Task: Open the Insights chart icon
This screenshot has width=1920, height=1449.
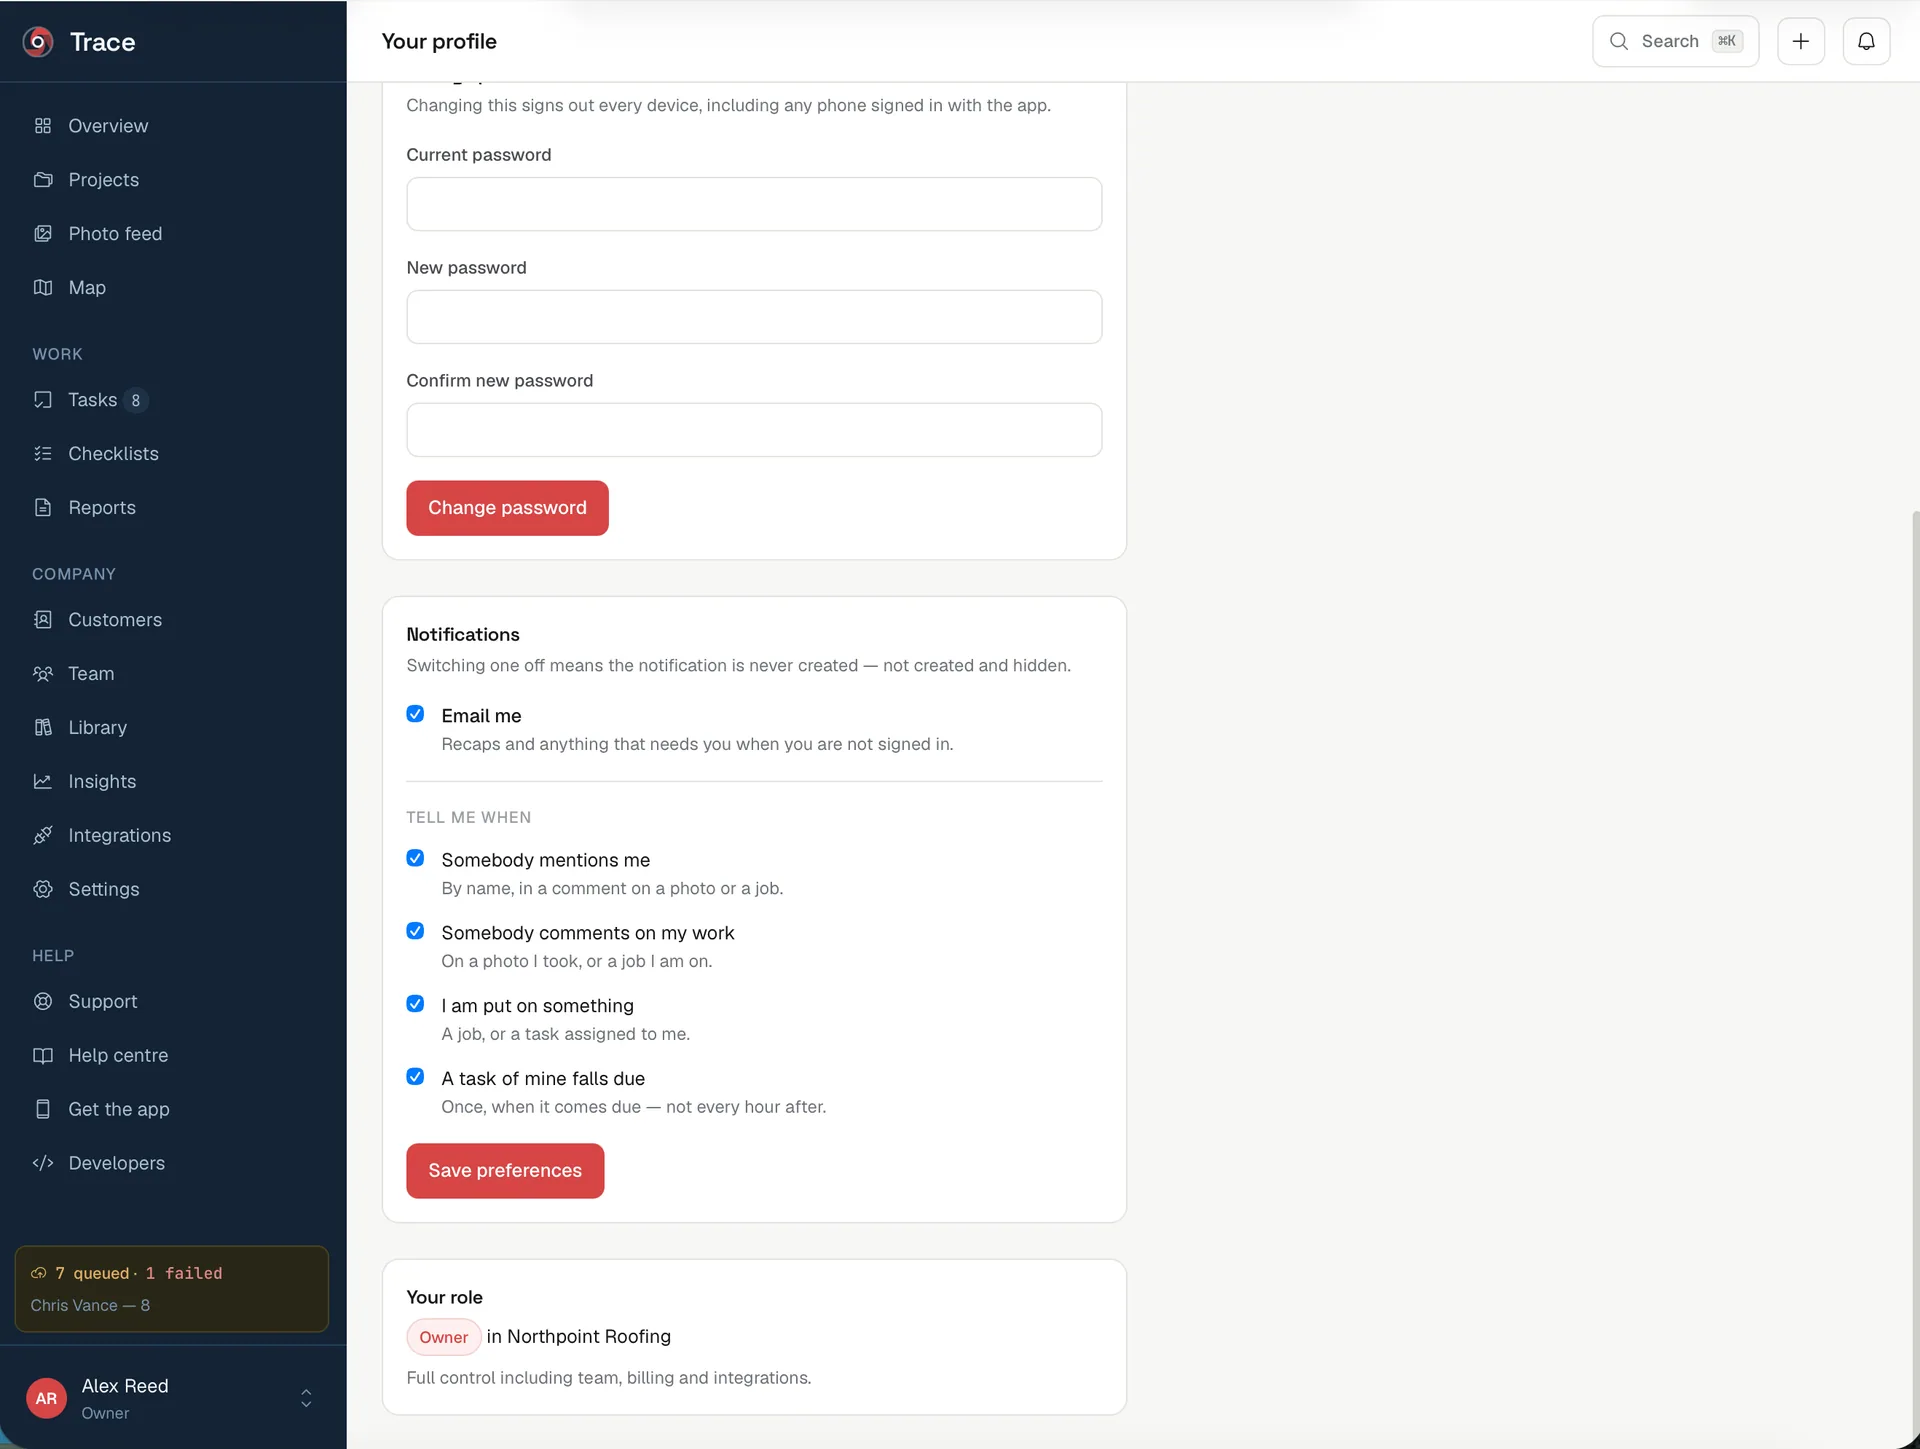Action: (43, 782)
